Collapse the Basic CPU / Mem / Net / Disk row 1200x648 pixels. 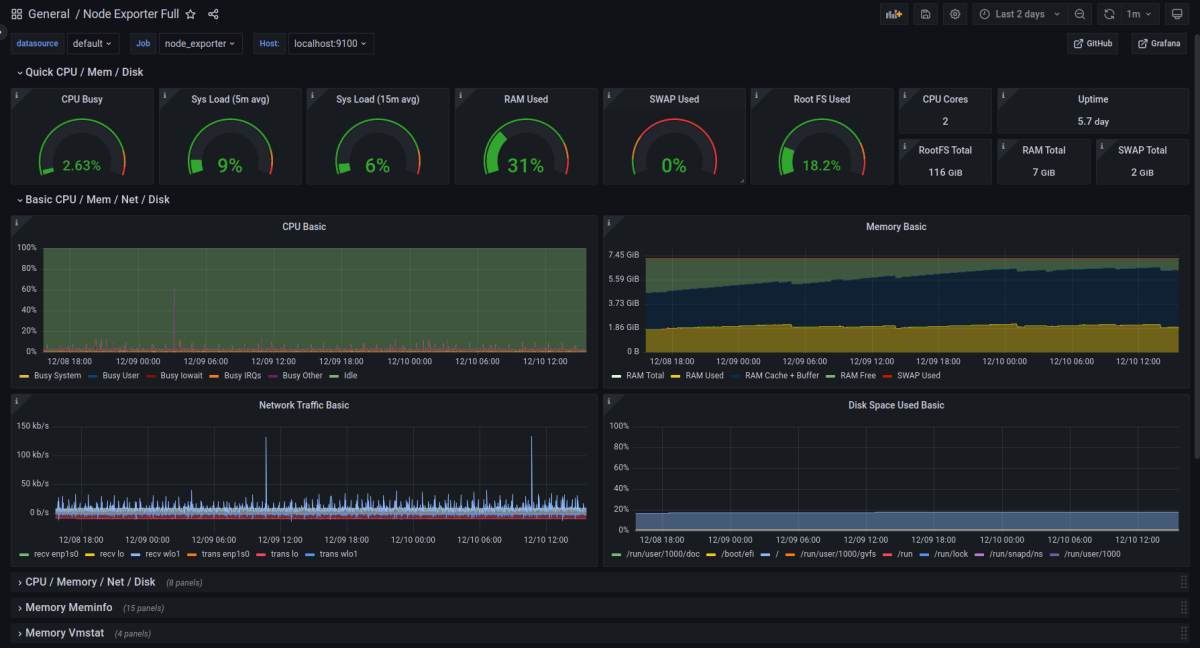pos(97,199)
